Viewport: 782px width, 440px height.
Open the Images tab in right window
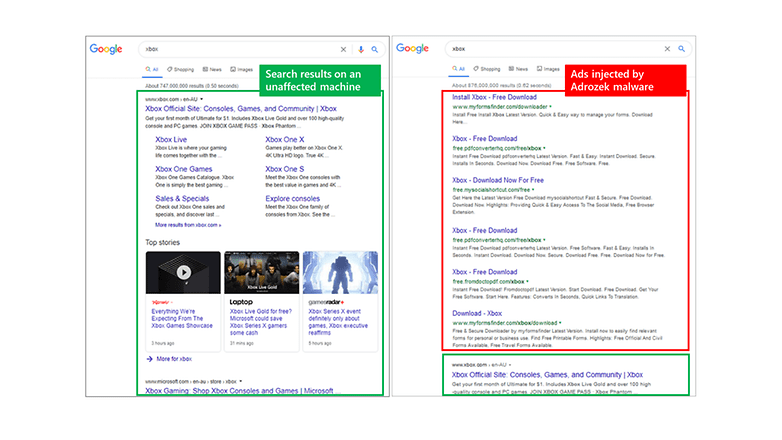[x=548, y=69]
